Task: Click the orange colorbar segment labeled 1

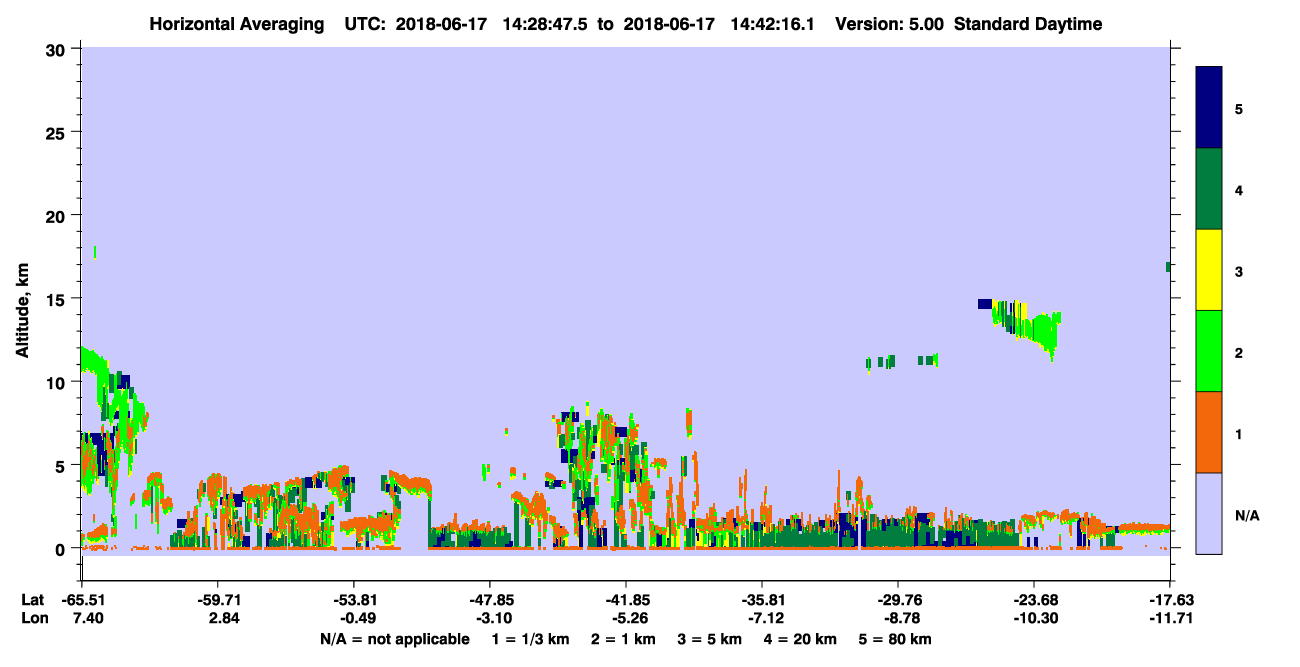Action: (1209, 432)
